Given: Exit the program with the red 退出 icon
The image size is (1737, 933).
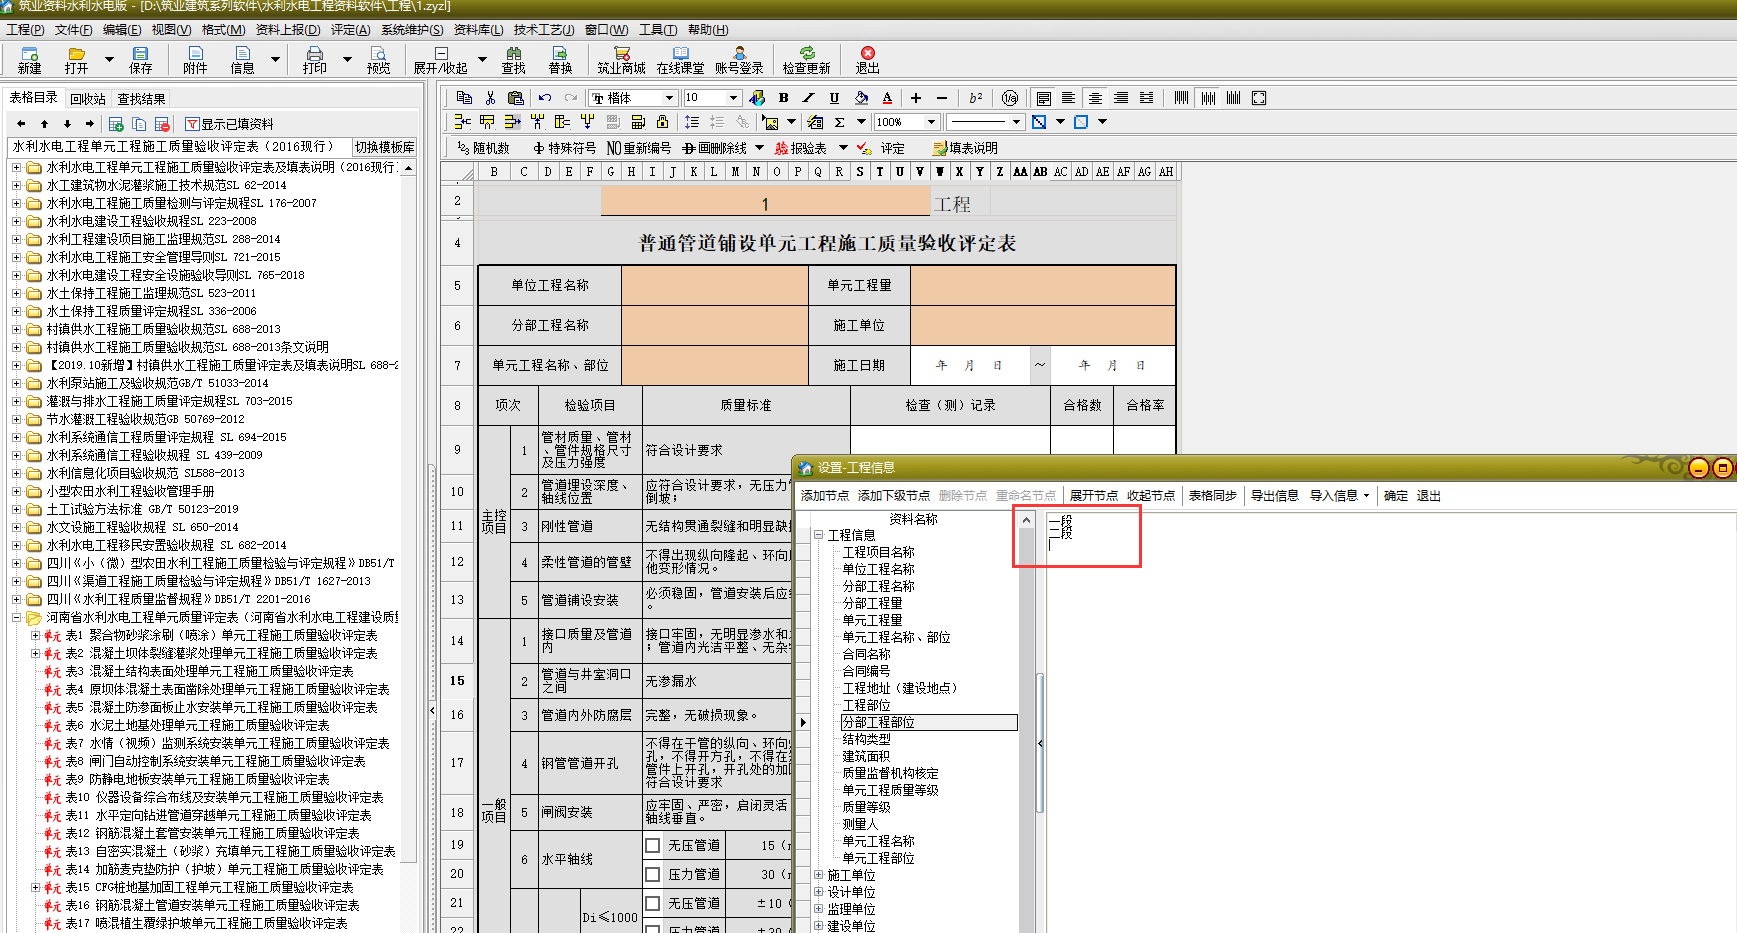Looking at the screenshot, I should click(x=867, y=60).
